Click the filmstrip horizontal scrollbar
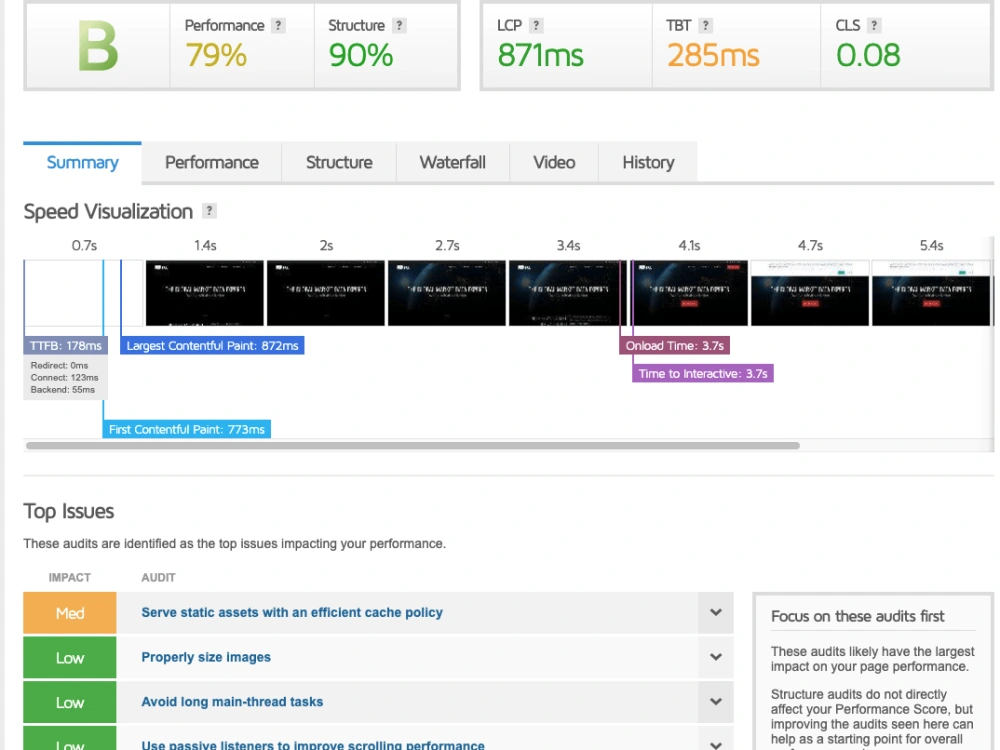The image size is (1000, 750). click(413, 446)
